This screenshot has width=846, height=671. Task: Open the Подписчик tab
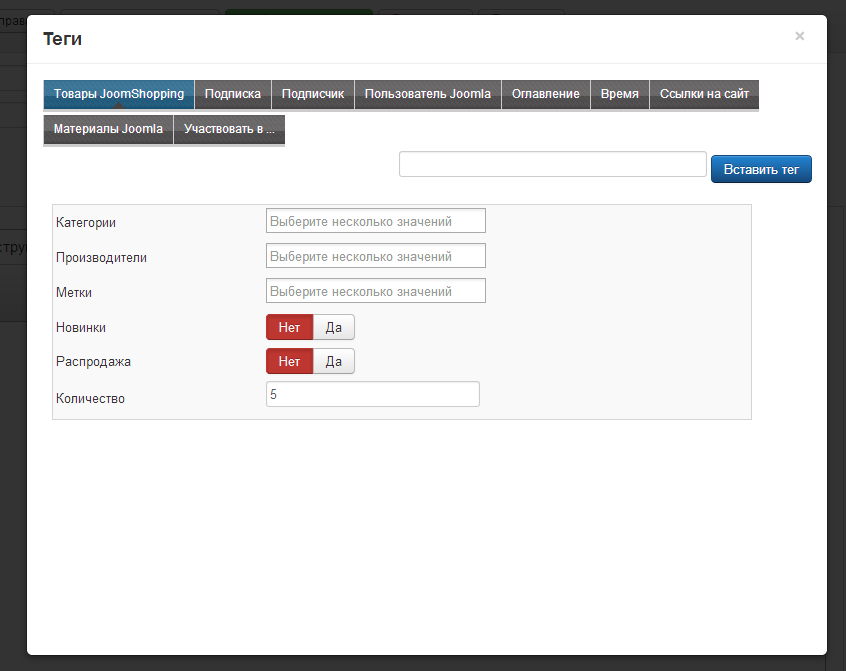coord(313,94)
